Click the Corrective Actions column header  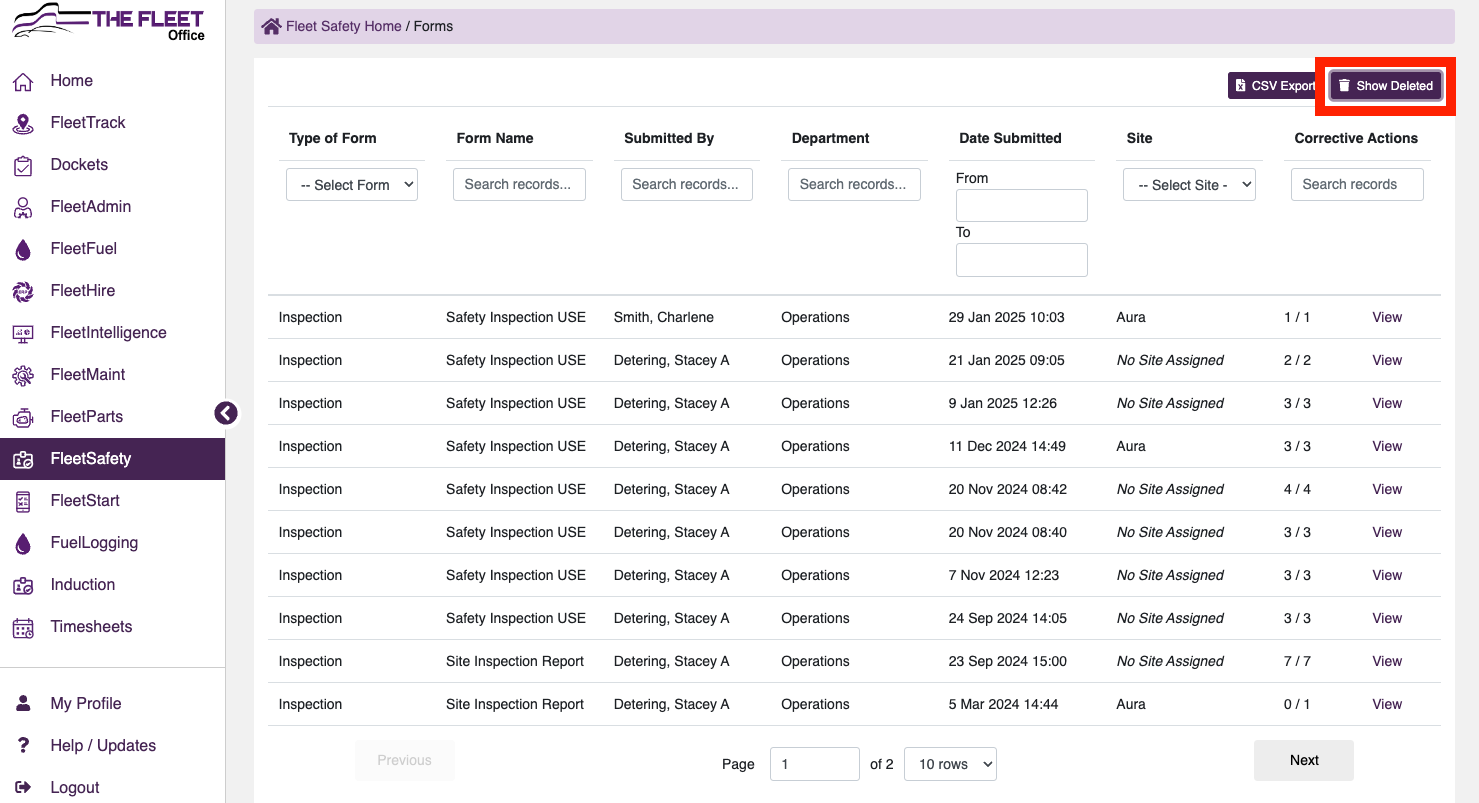point(1356,139)
